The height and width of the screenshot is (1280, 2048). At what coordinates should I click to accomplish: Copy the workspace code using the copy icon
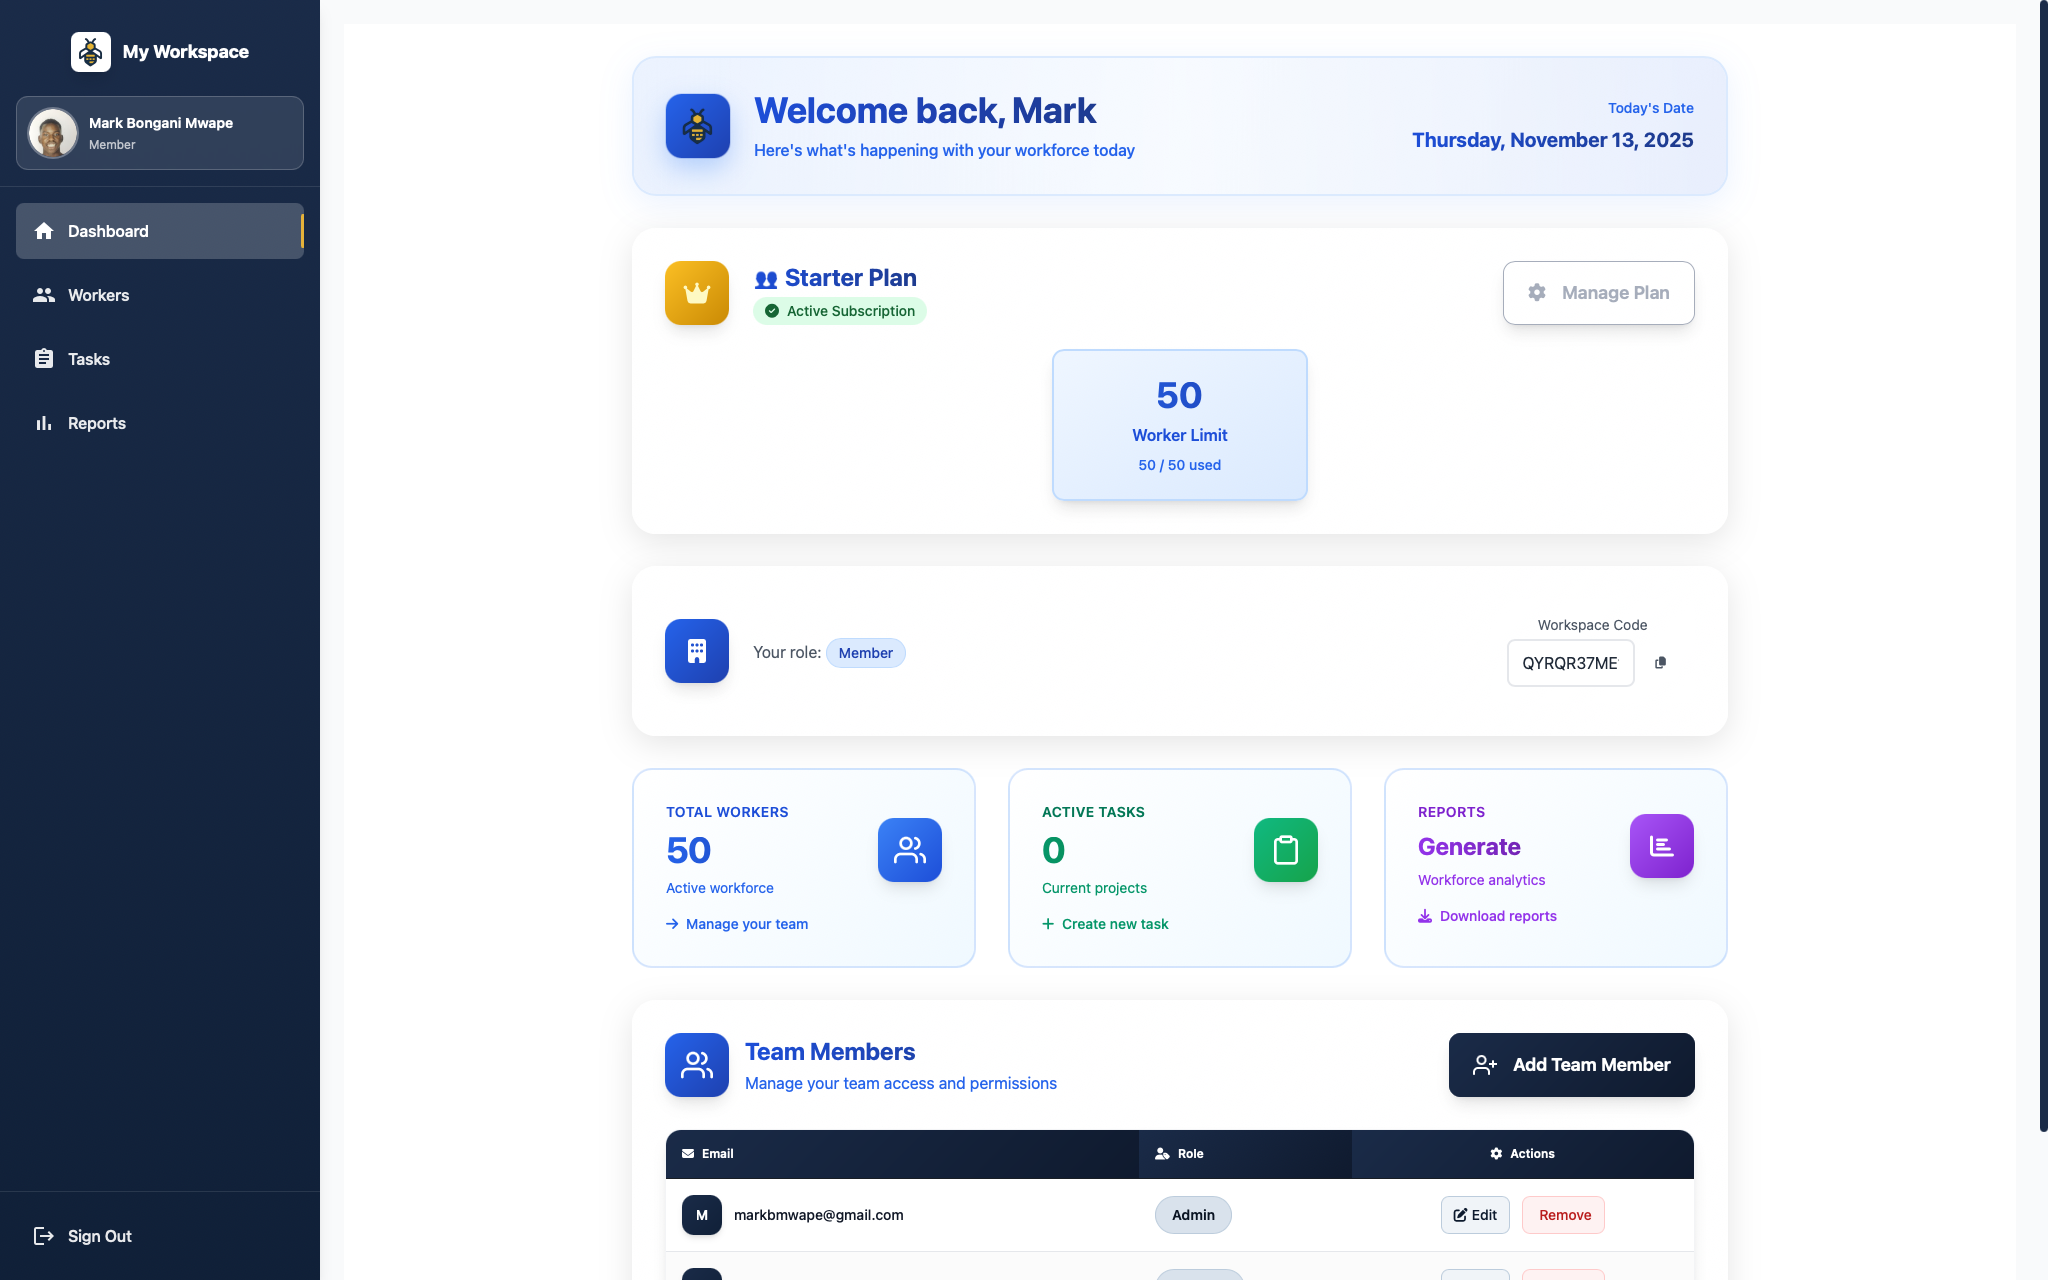(x=1660, y=663)
